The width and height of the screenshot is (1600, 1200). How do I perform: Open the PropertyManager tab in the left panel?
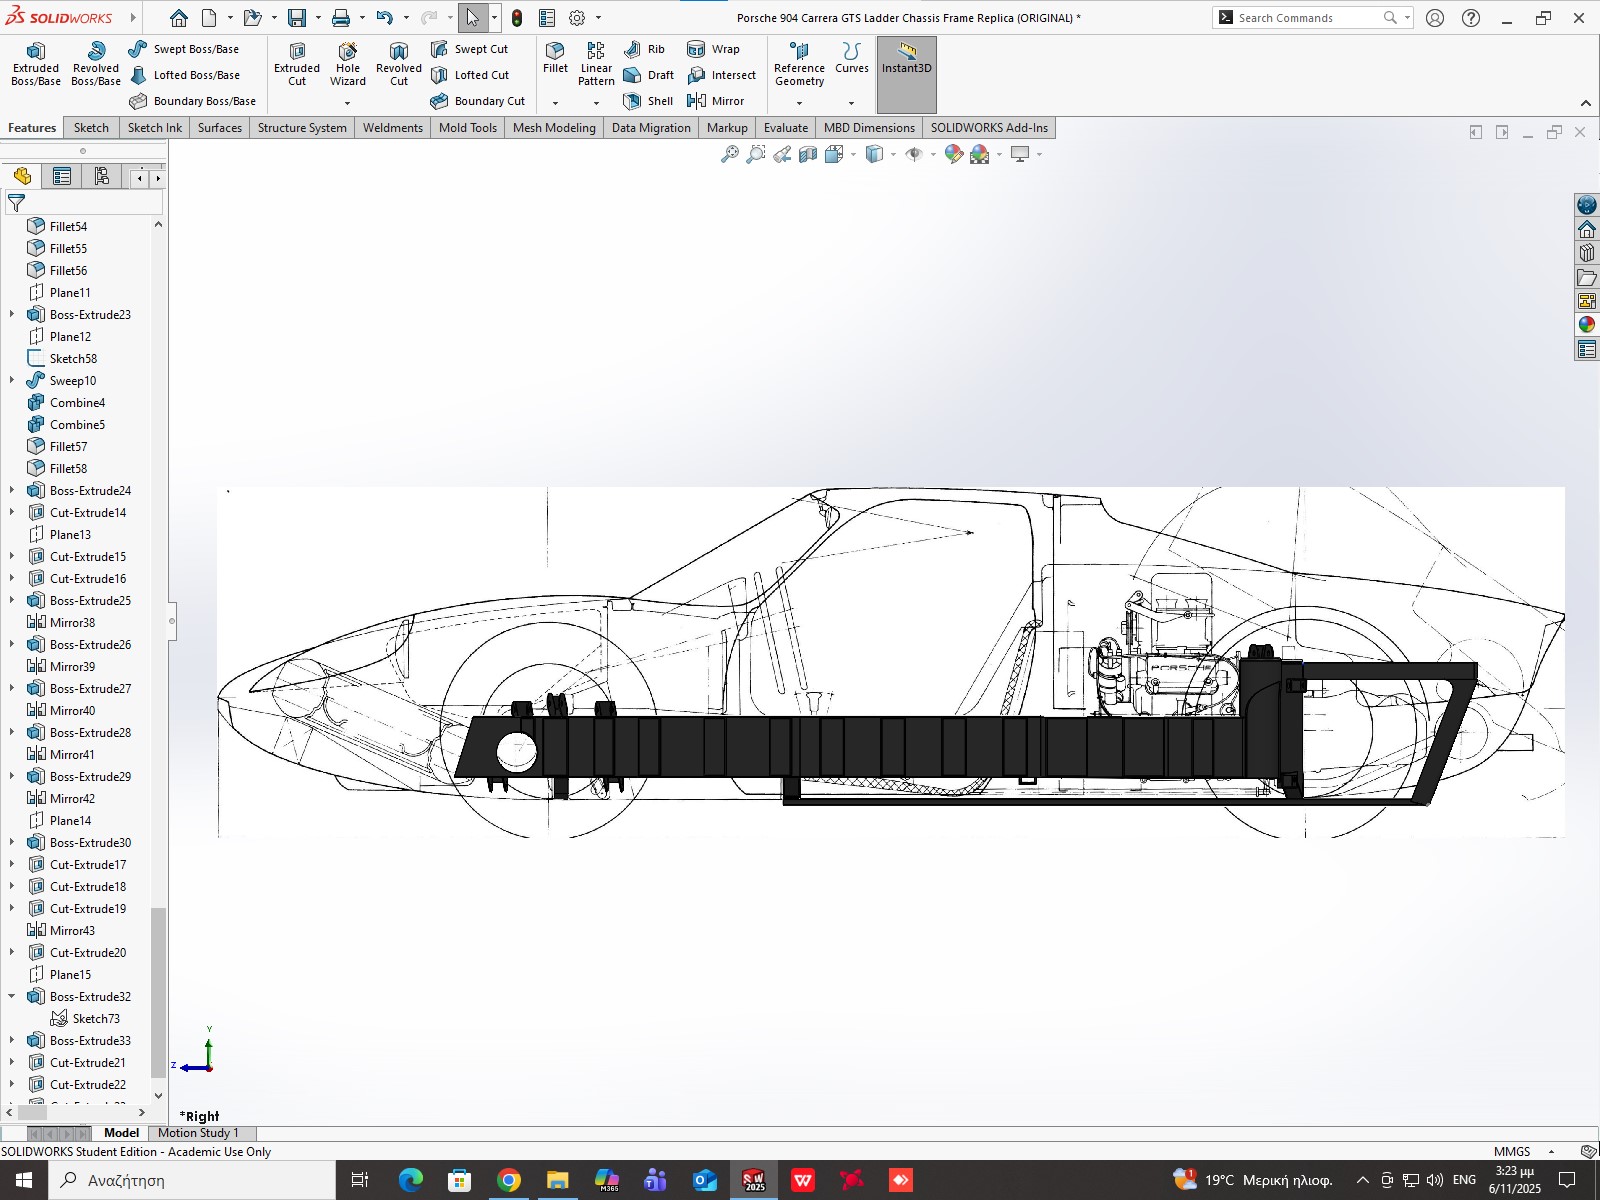tap(62, 177)
